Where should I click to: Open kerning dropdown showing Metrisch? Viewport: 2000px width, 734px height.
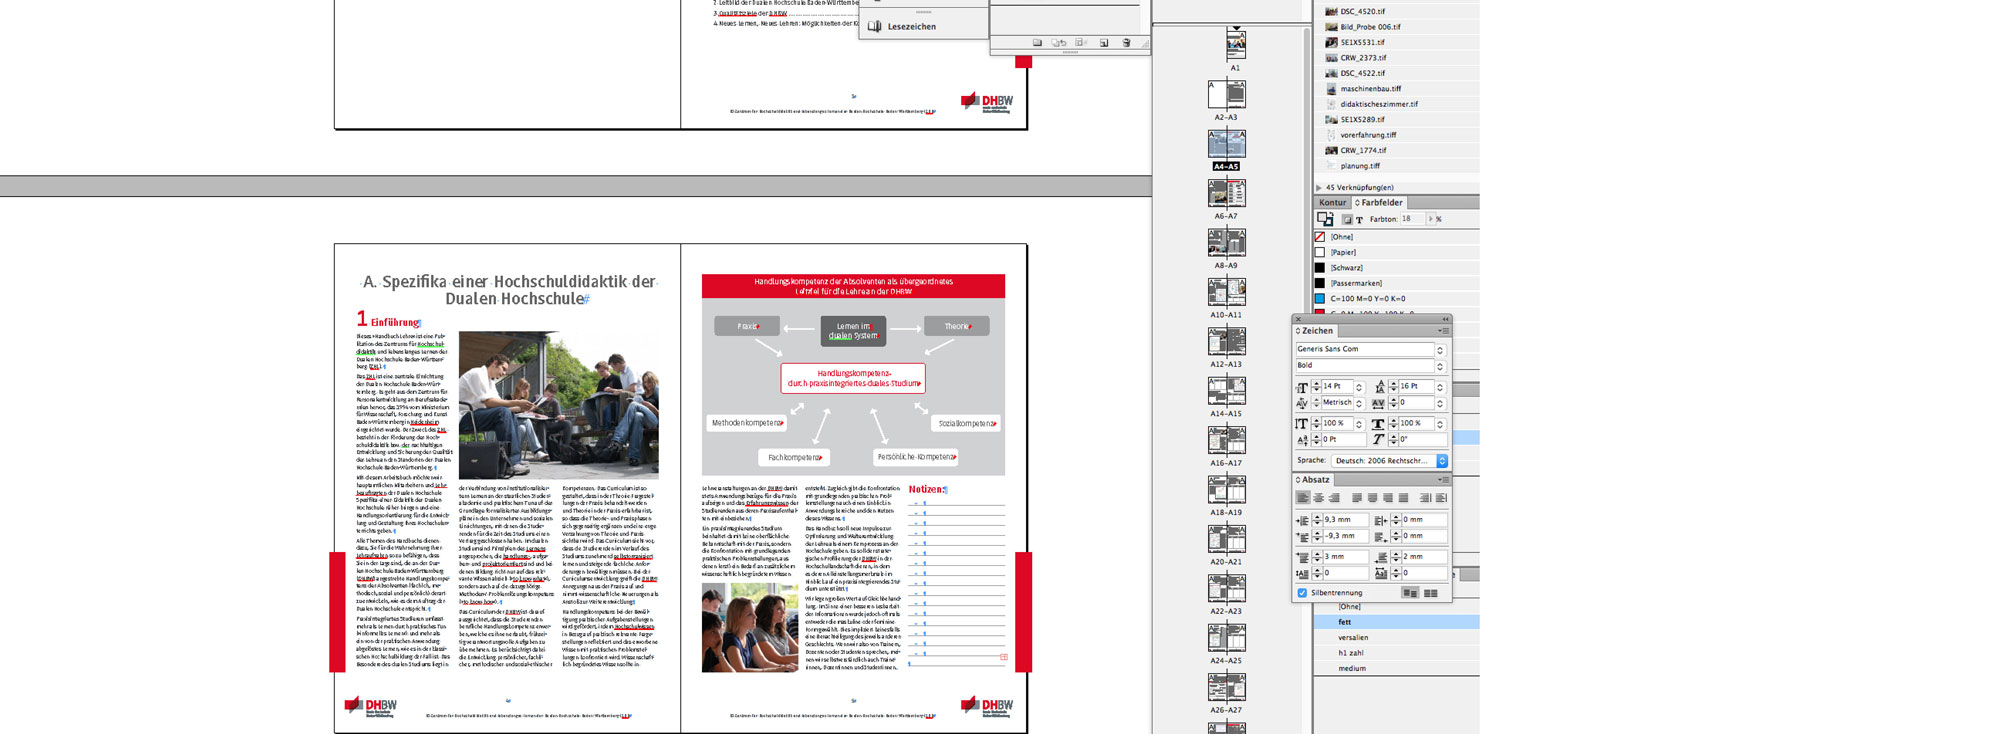click(x=1359, y=403)
